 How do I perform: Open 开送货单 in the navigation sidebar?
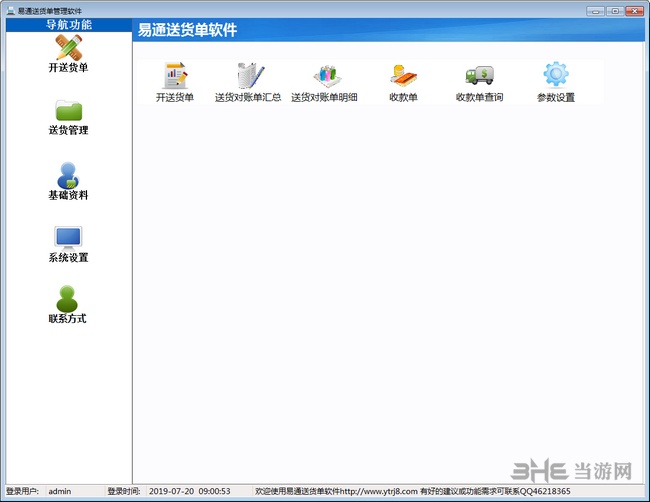tap(68, 54)
